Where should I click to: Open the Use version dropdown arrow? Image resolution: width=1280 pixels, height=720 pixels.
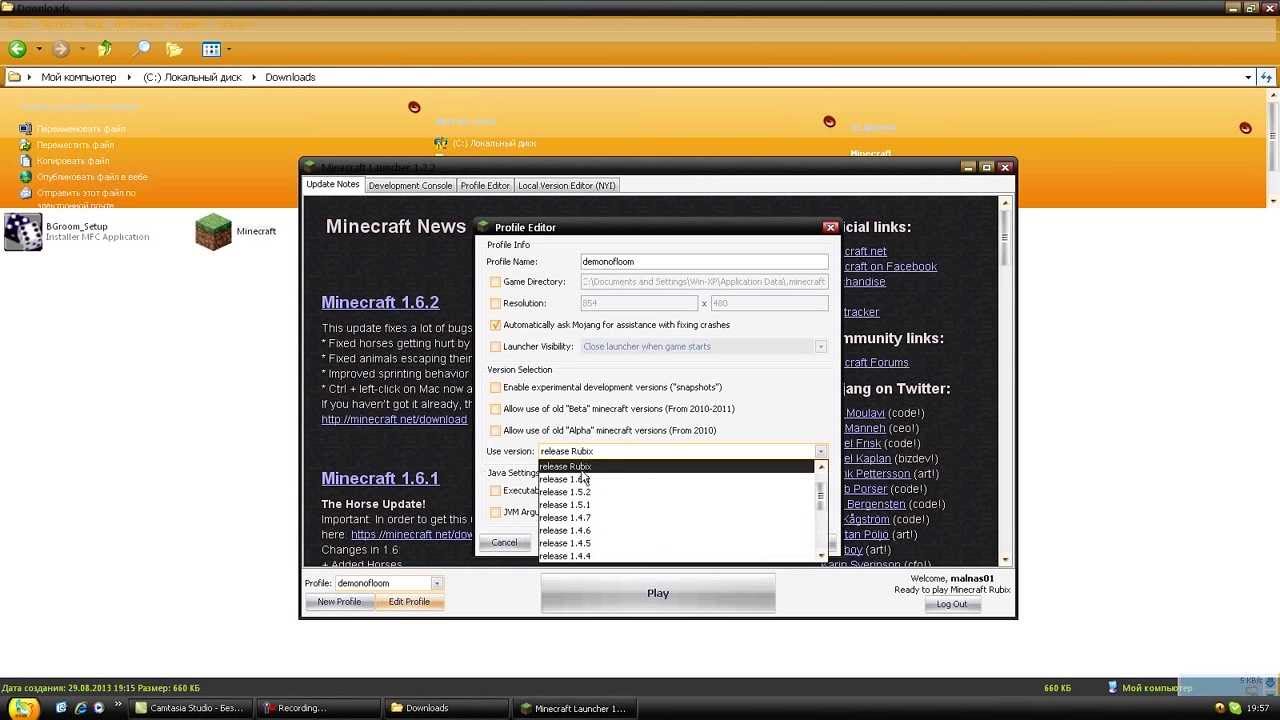[x=820, y=451]
